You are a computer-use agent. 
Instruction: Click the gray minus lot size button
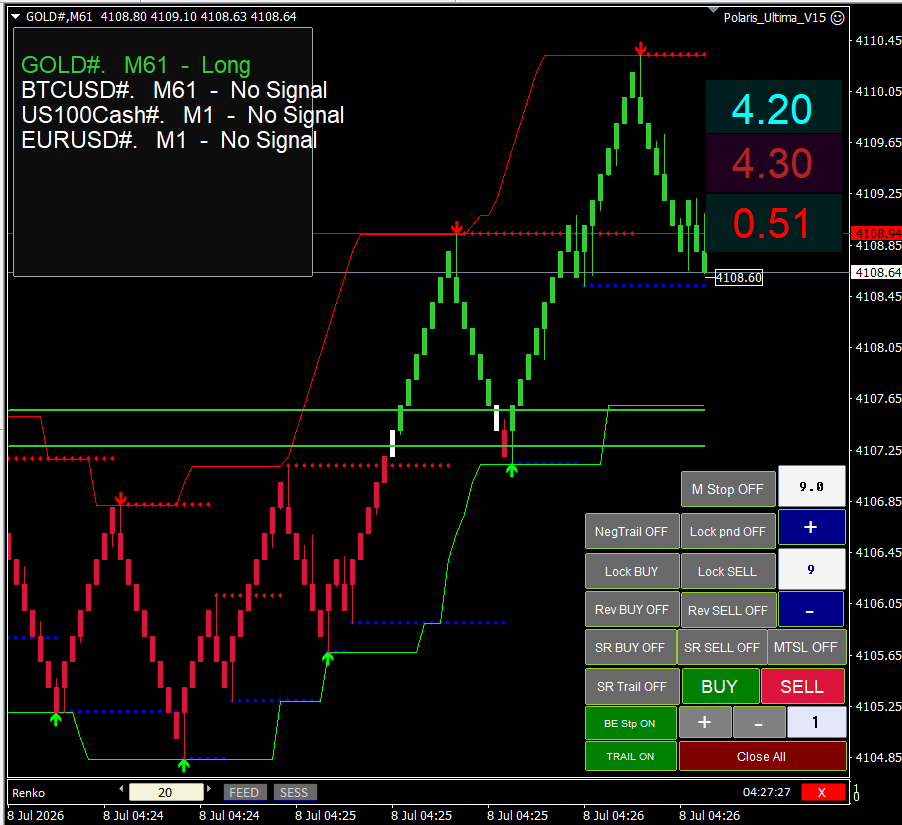759,722
